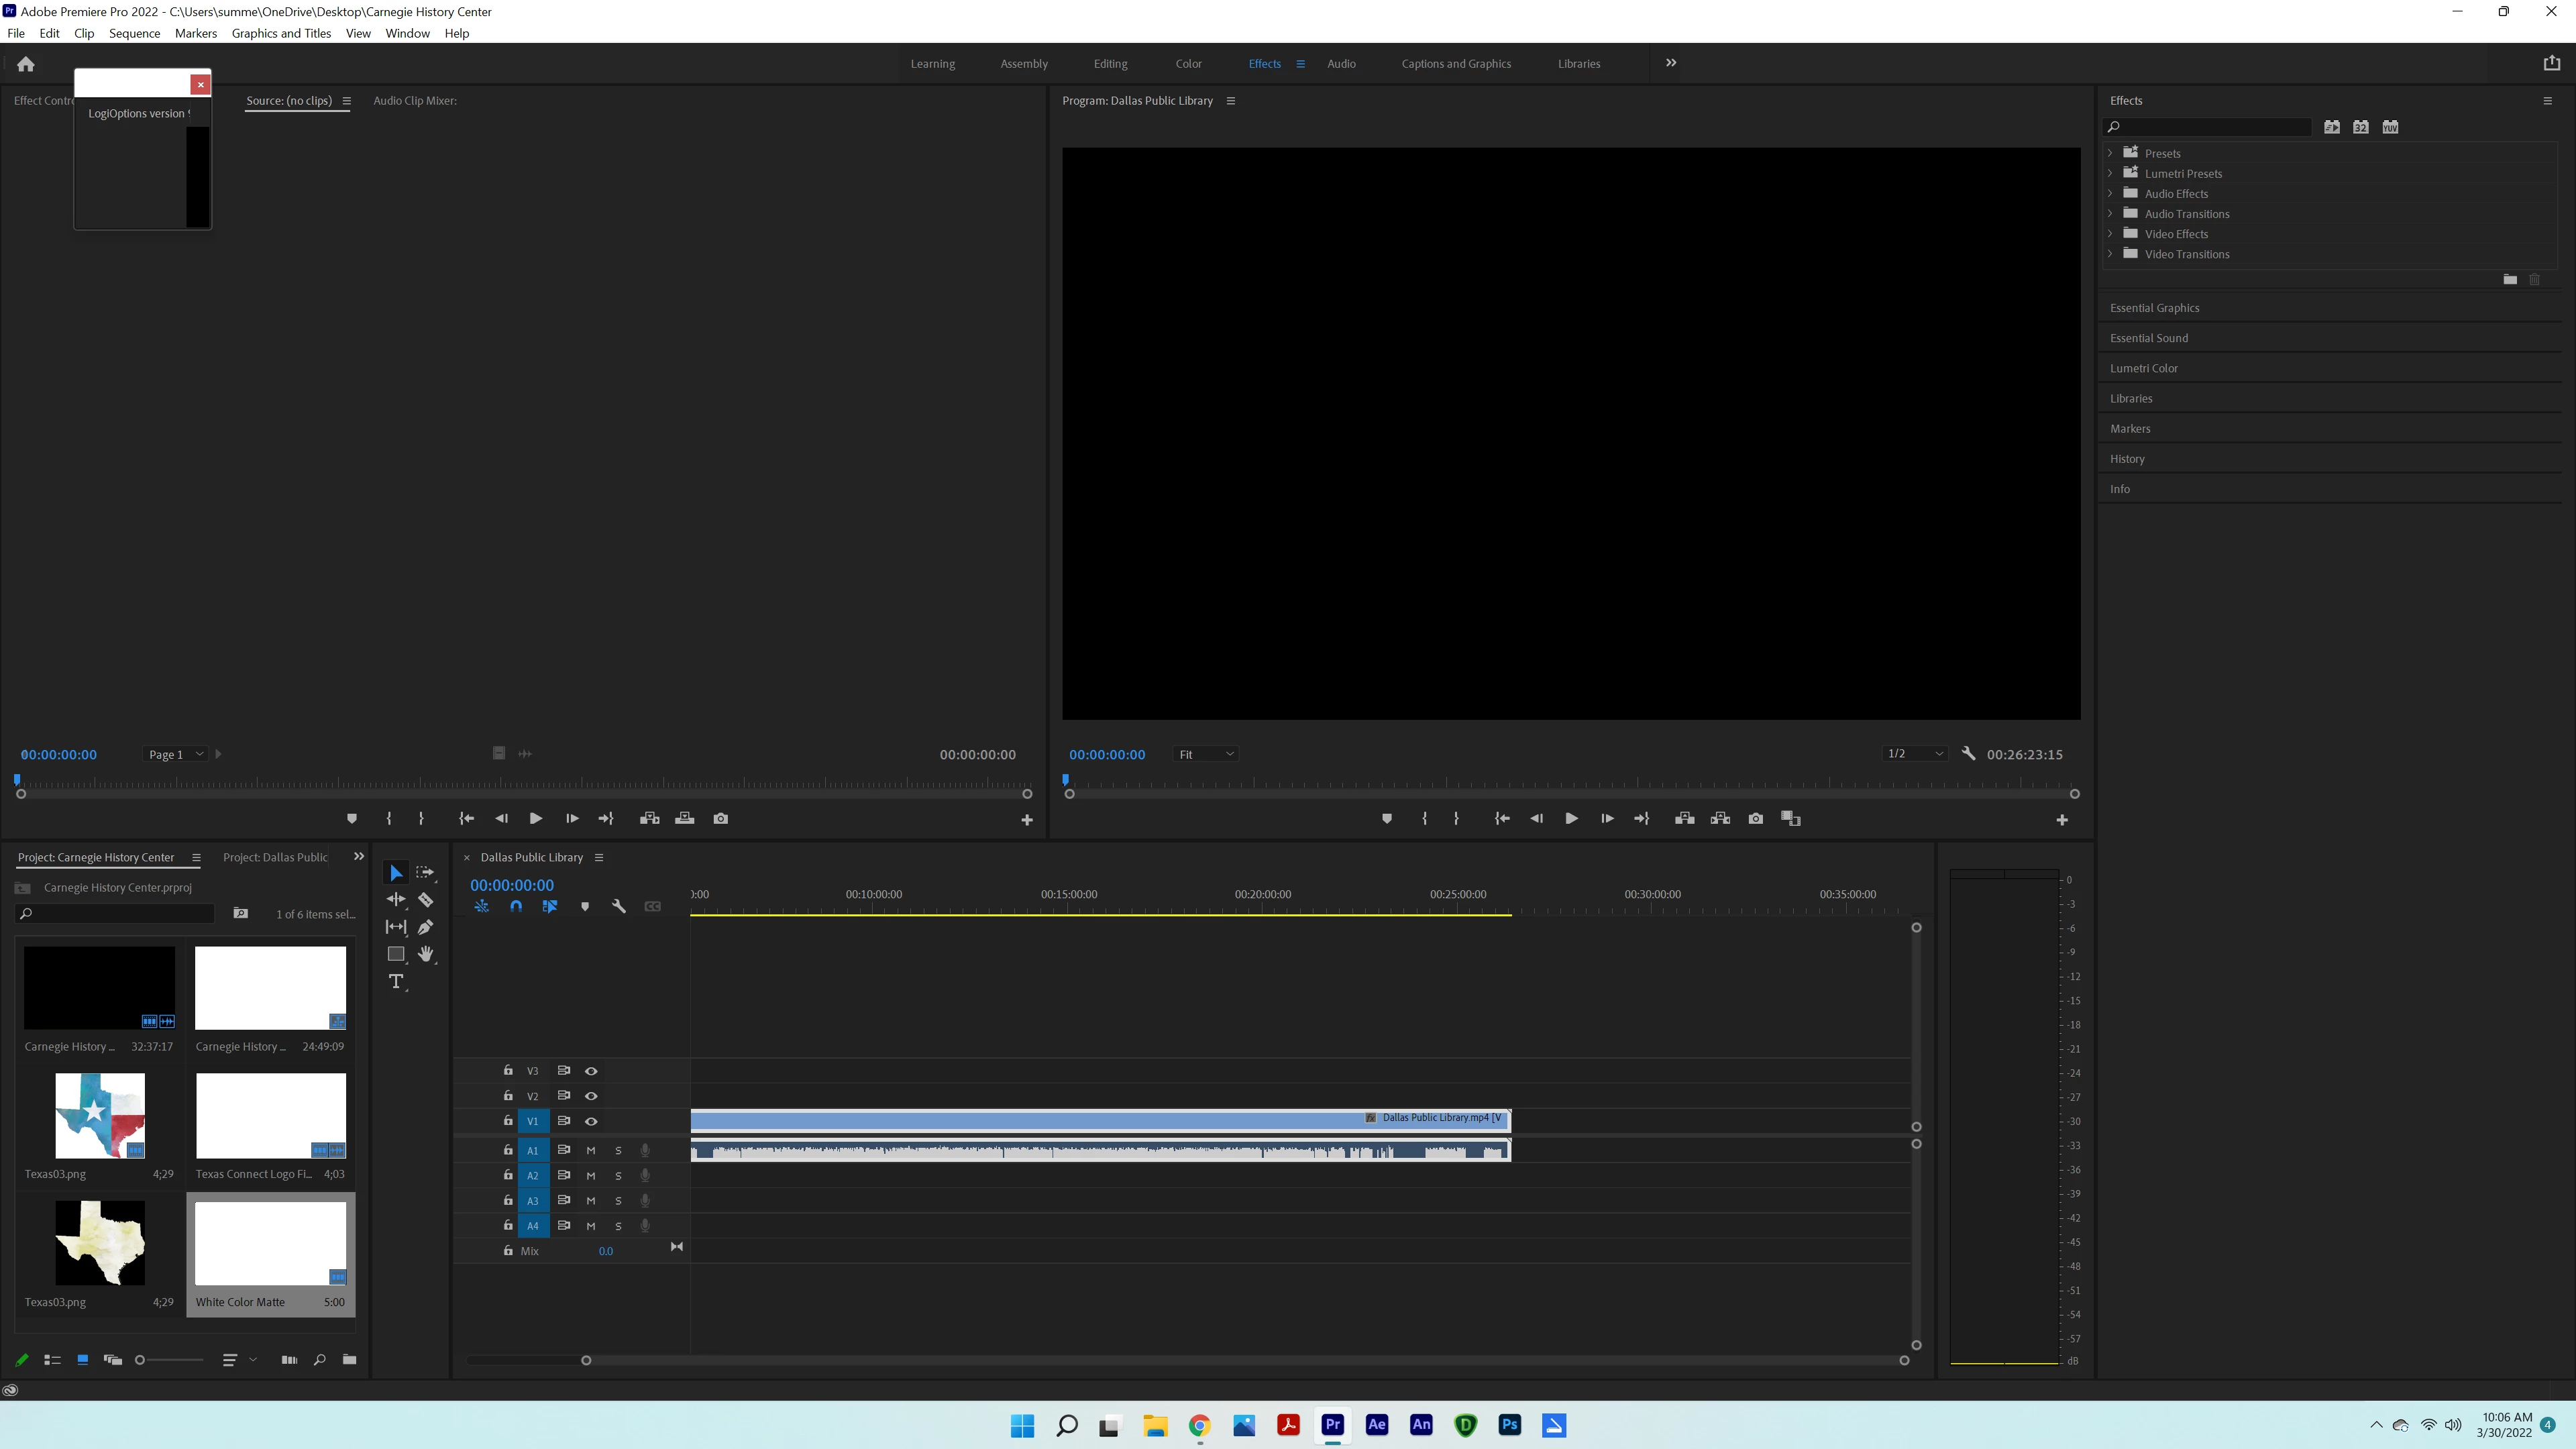Switch to the Color workspace tab
2576x1449 pixels.
point(1188,64)
